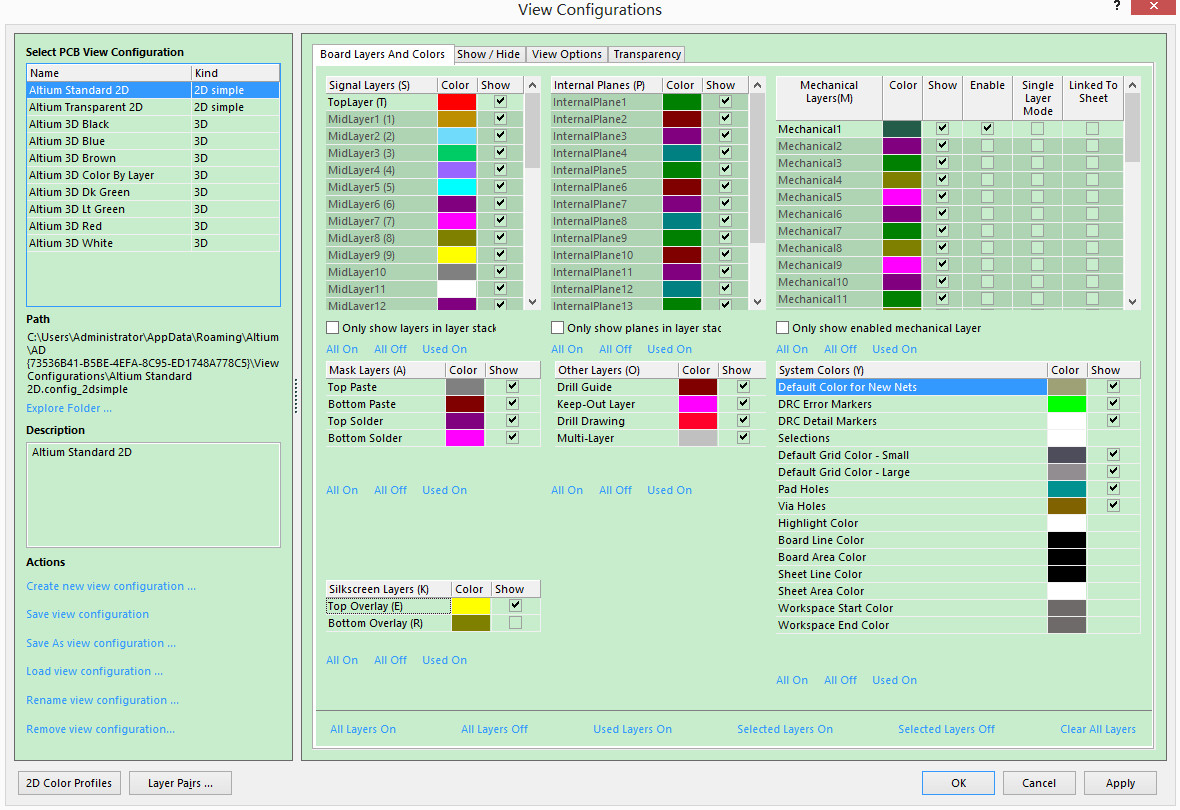Viewport: 1180px width, 810px height.
Task: Click Remove view configuration link
Action: (100, 729)
